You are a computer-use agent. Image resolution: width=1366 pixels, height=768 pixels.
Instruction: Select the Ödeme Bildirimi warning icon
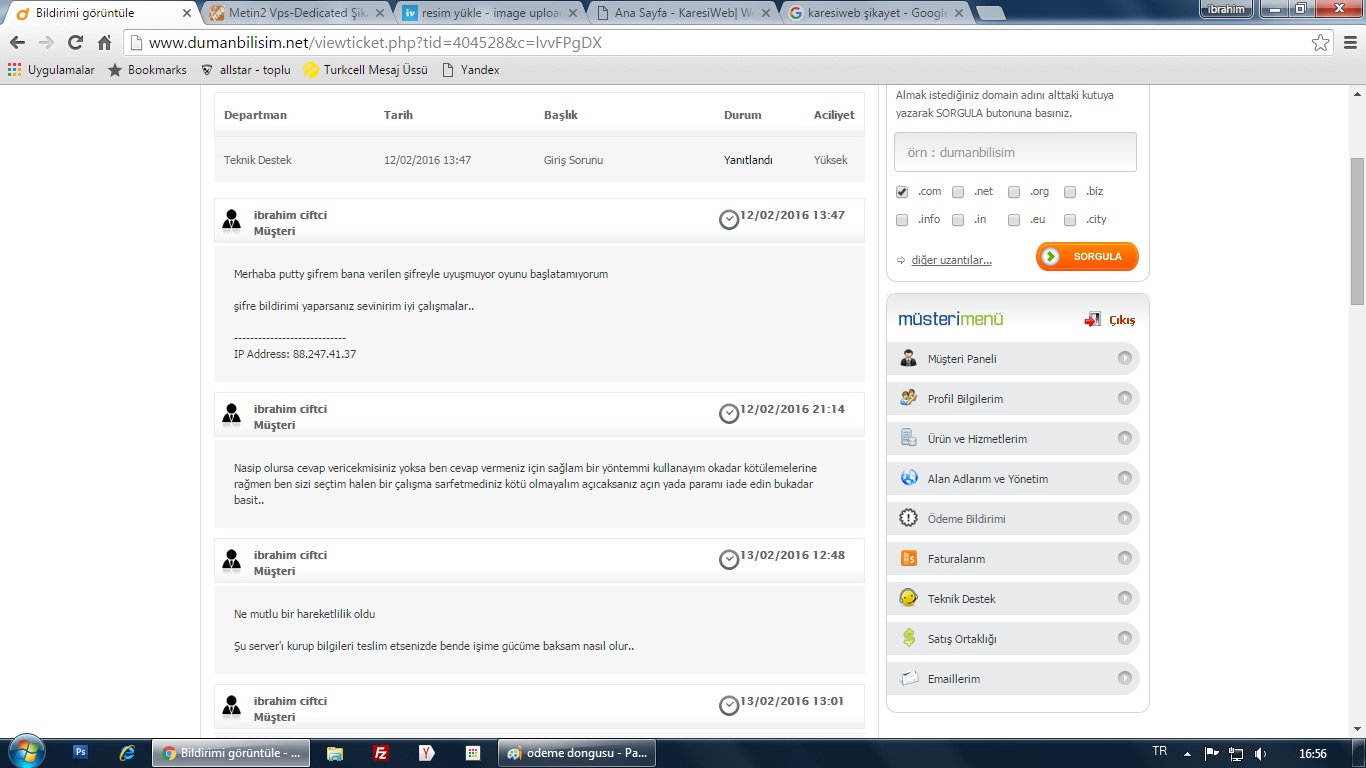point(908,518)
